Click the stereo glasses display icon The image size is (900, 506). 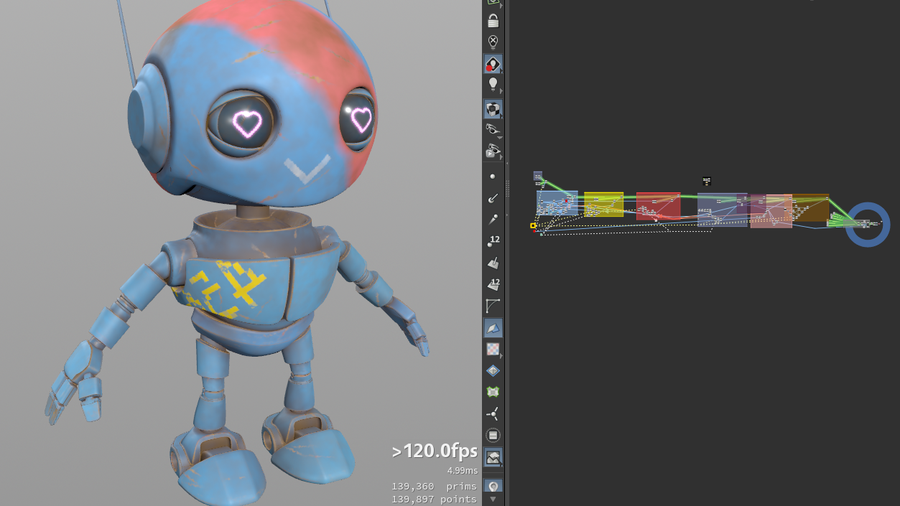click(x=493, y=129)
